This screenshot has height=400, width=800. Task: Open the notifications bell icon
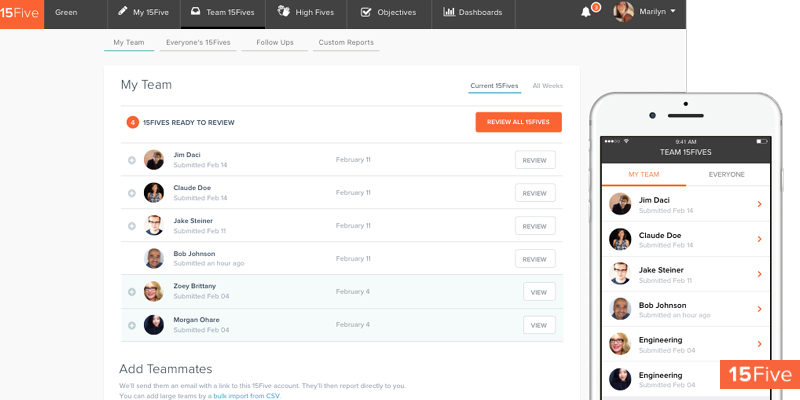(586, 12)
